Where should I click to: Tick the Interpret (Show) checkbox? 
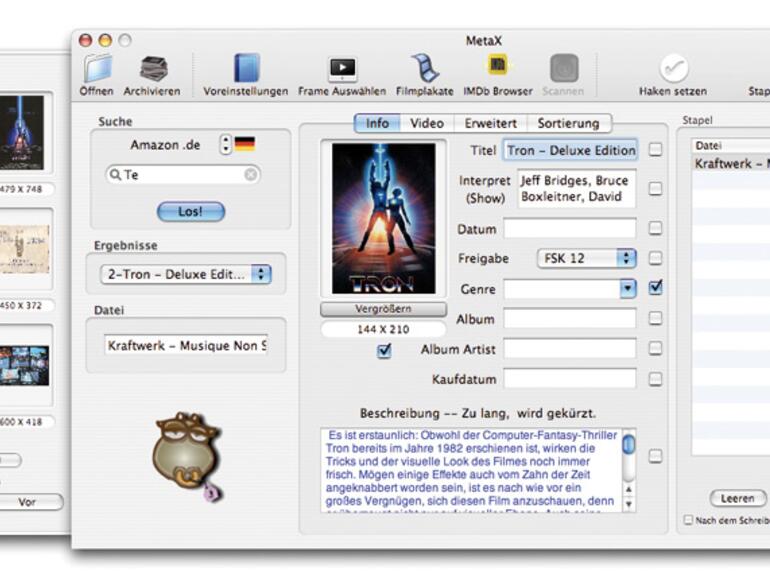pos(656,189)
